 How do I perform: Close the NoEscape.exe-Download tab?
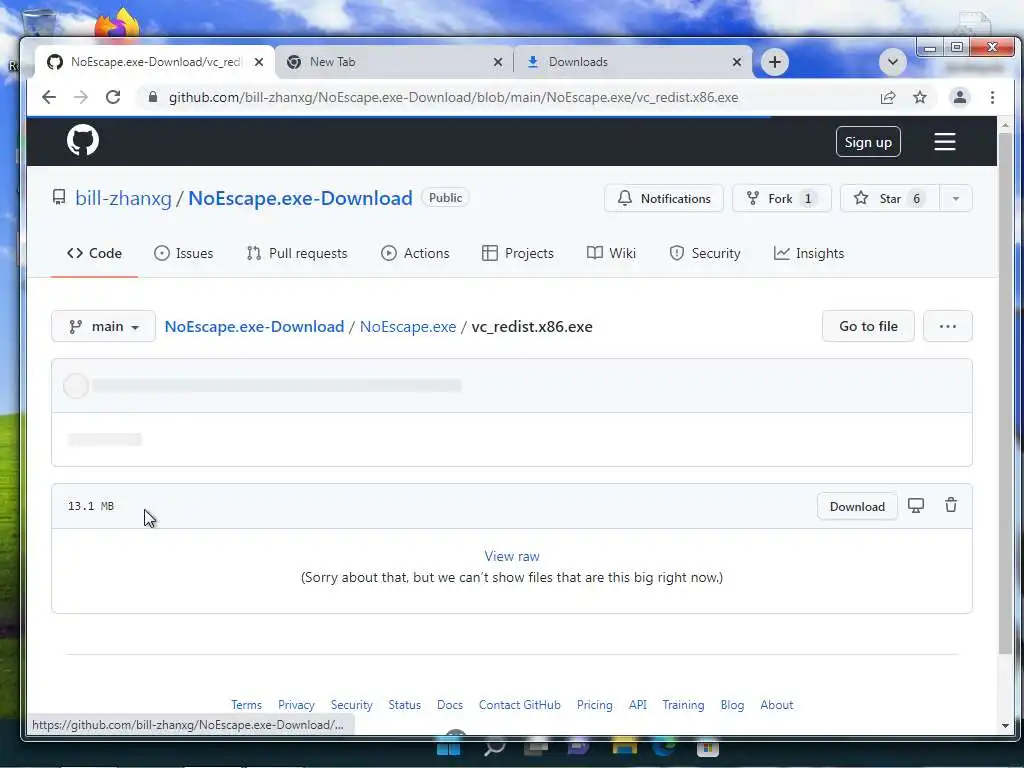[259, 62]
